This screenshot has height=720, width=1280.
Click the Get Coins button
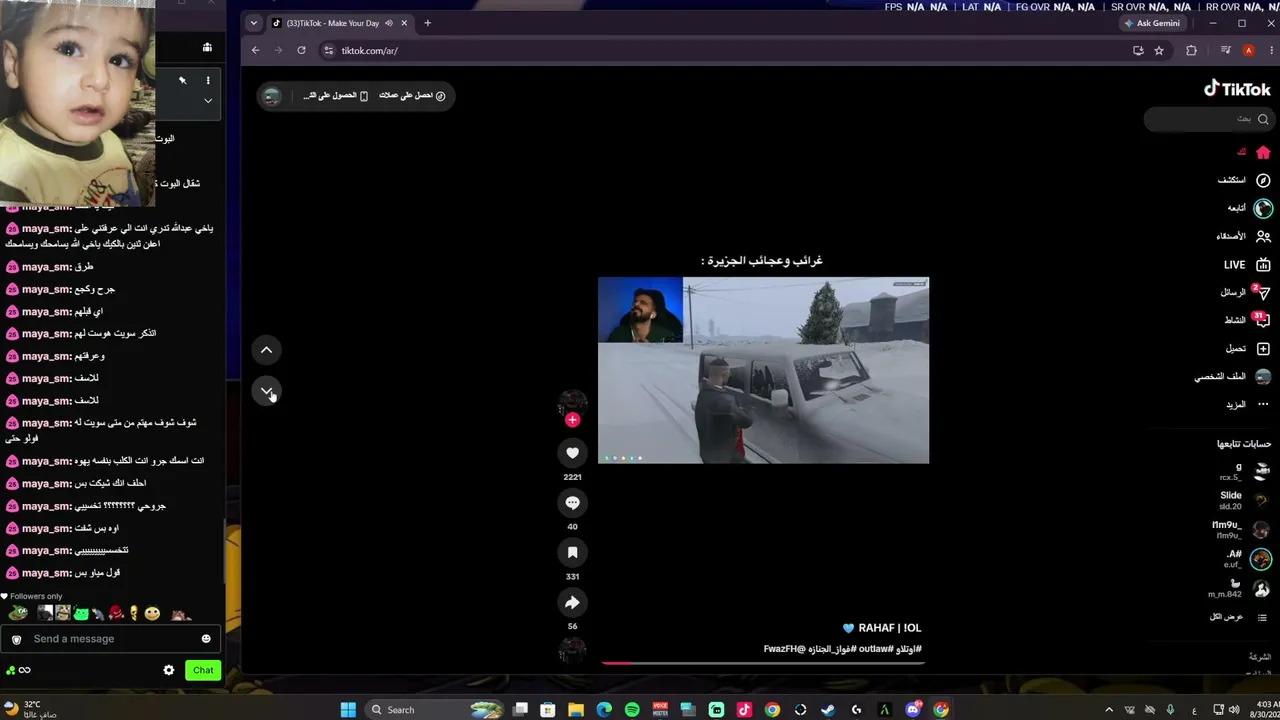(x=412, y=96)
